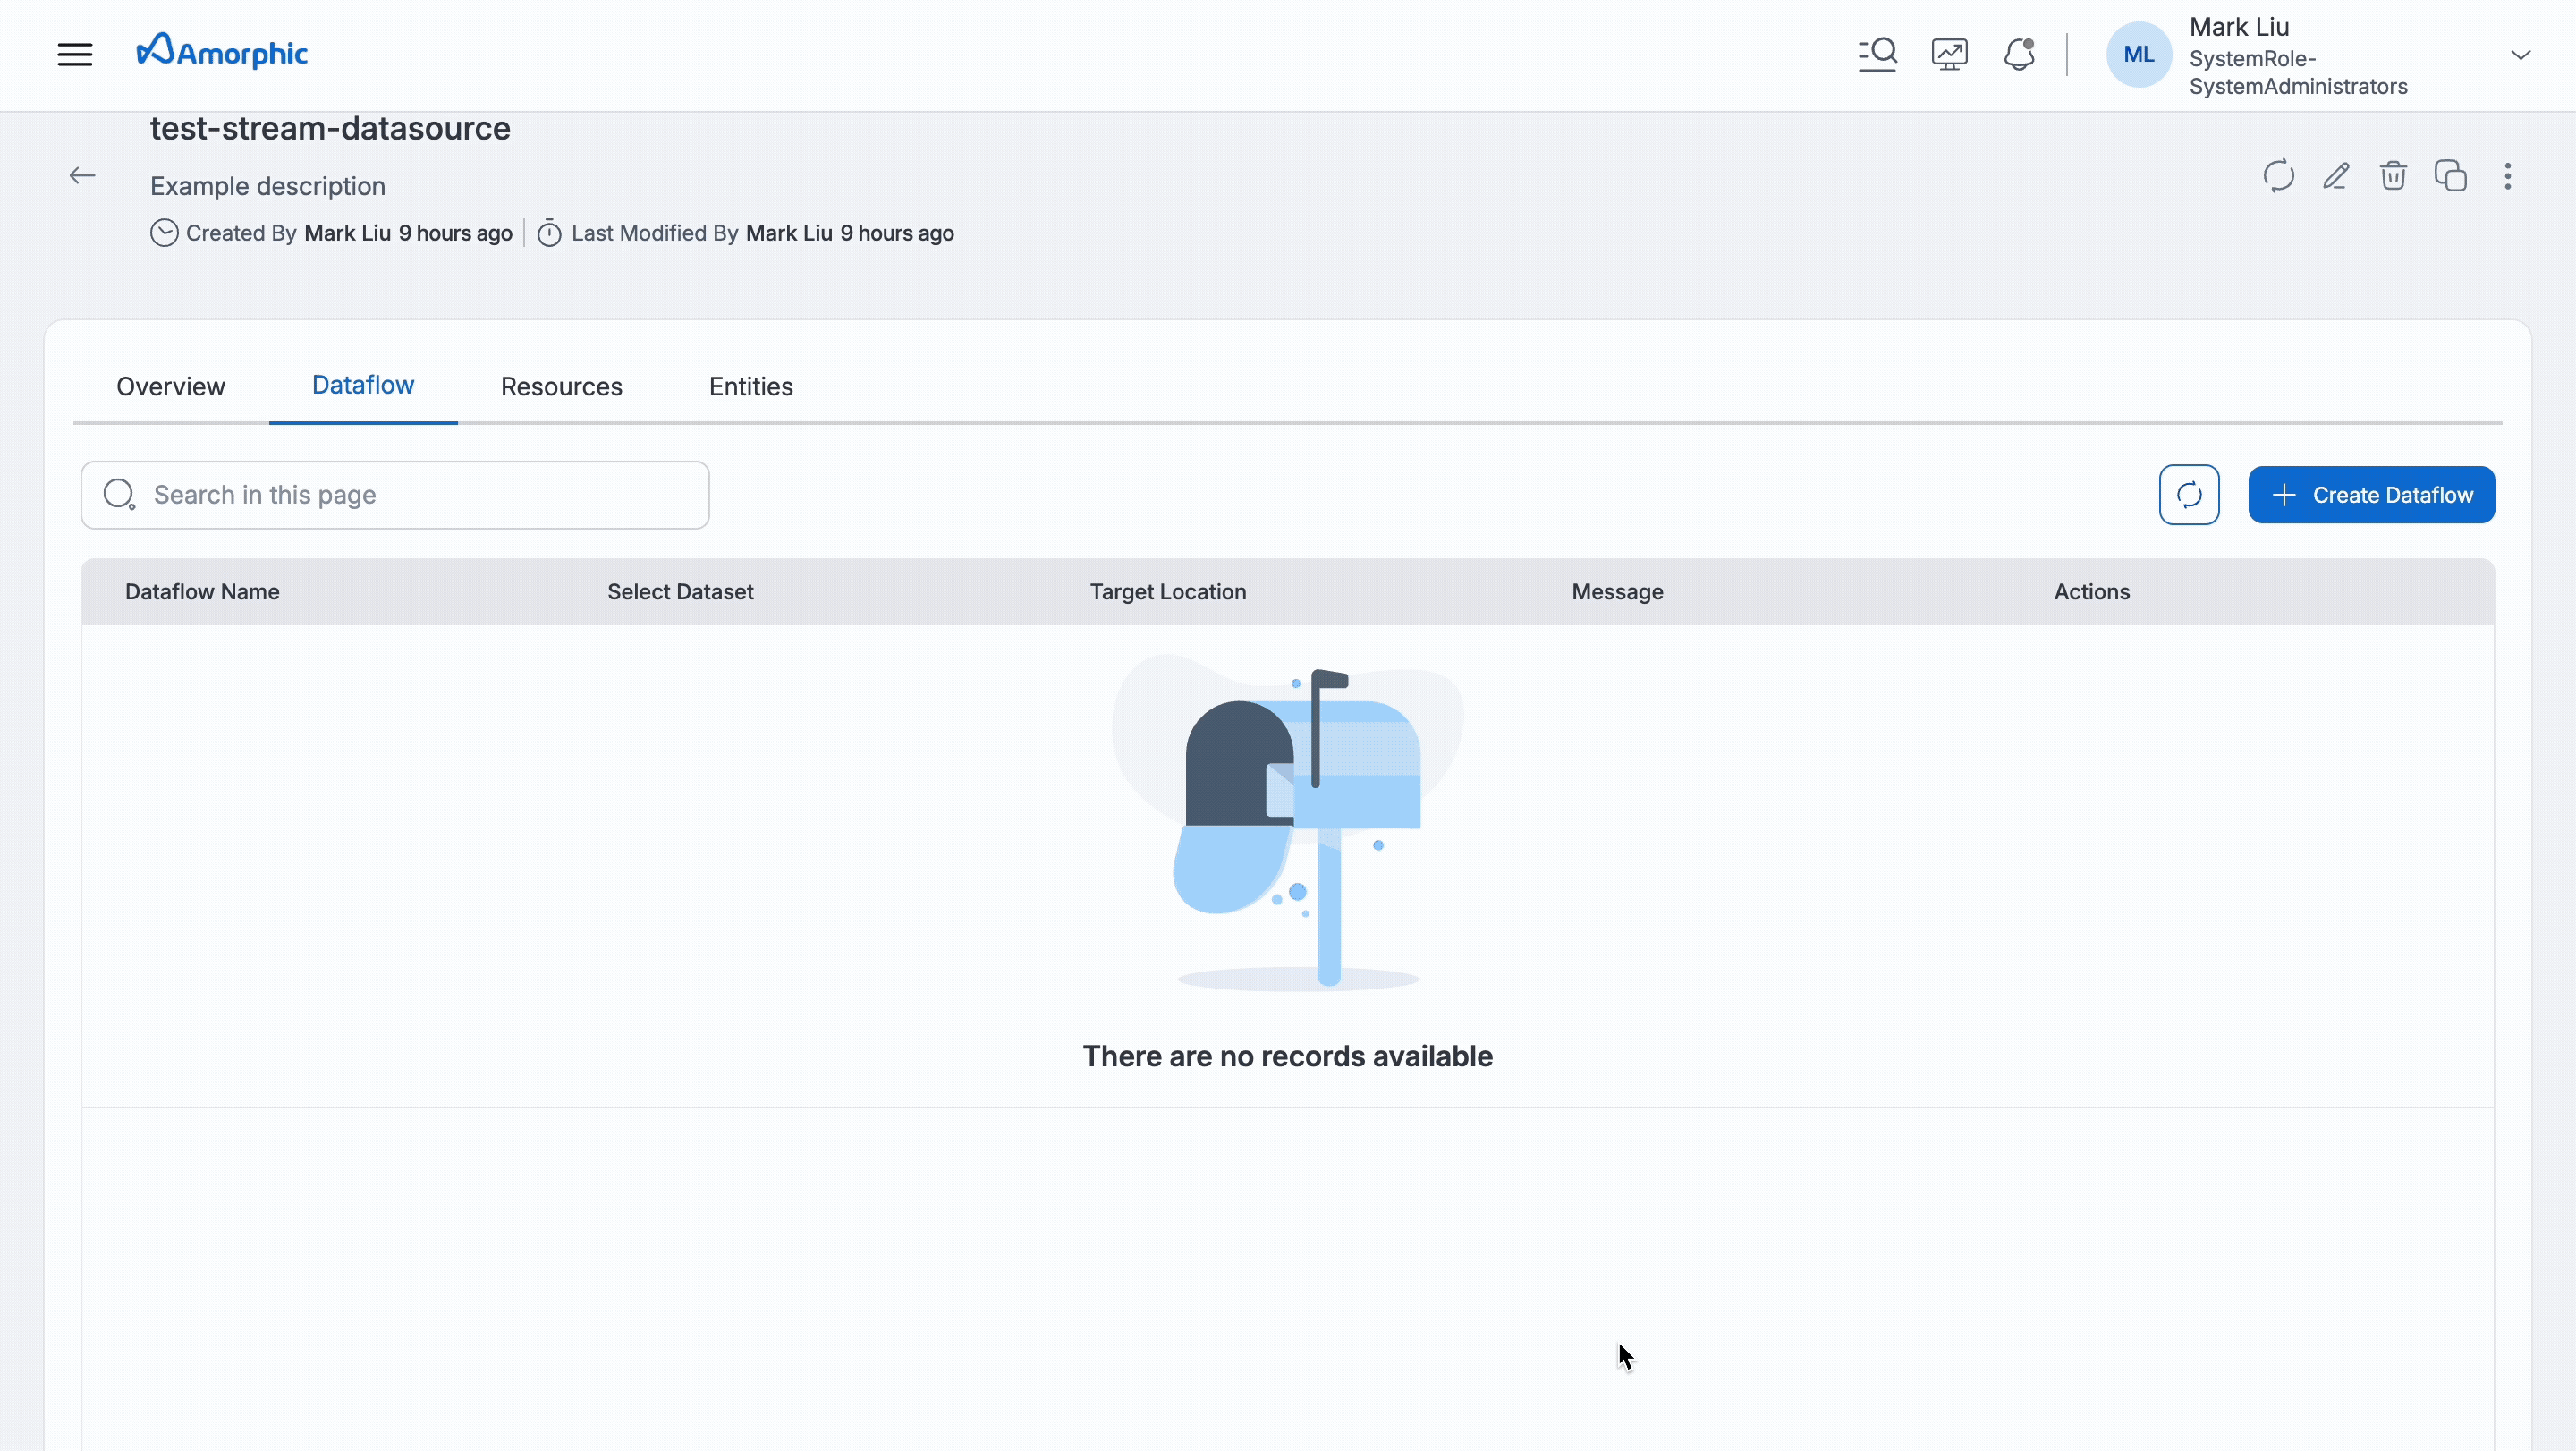
Task: Reload the dataflow list beside Create Dataflow
Action: [2189, 494]
